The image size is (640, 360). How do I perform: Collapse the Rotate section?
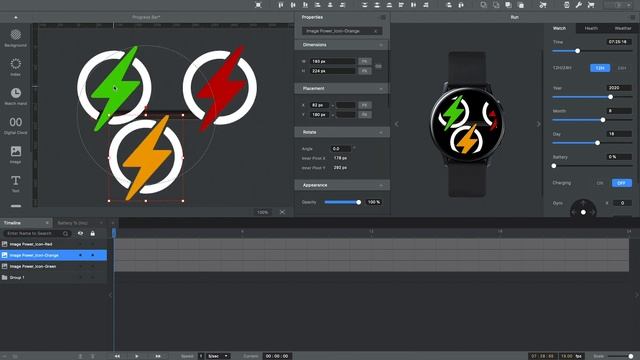381,132
